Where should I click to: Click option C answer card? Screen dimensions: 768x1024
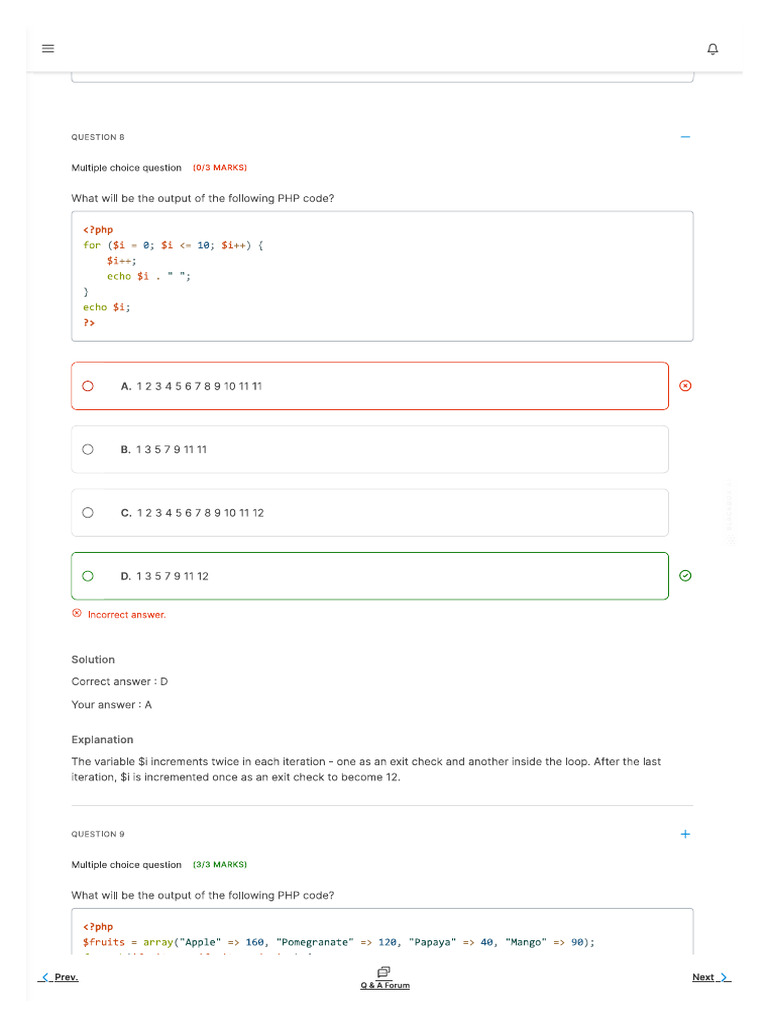coord(370,512)
